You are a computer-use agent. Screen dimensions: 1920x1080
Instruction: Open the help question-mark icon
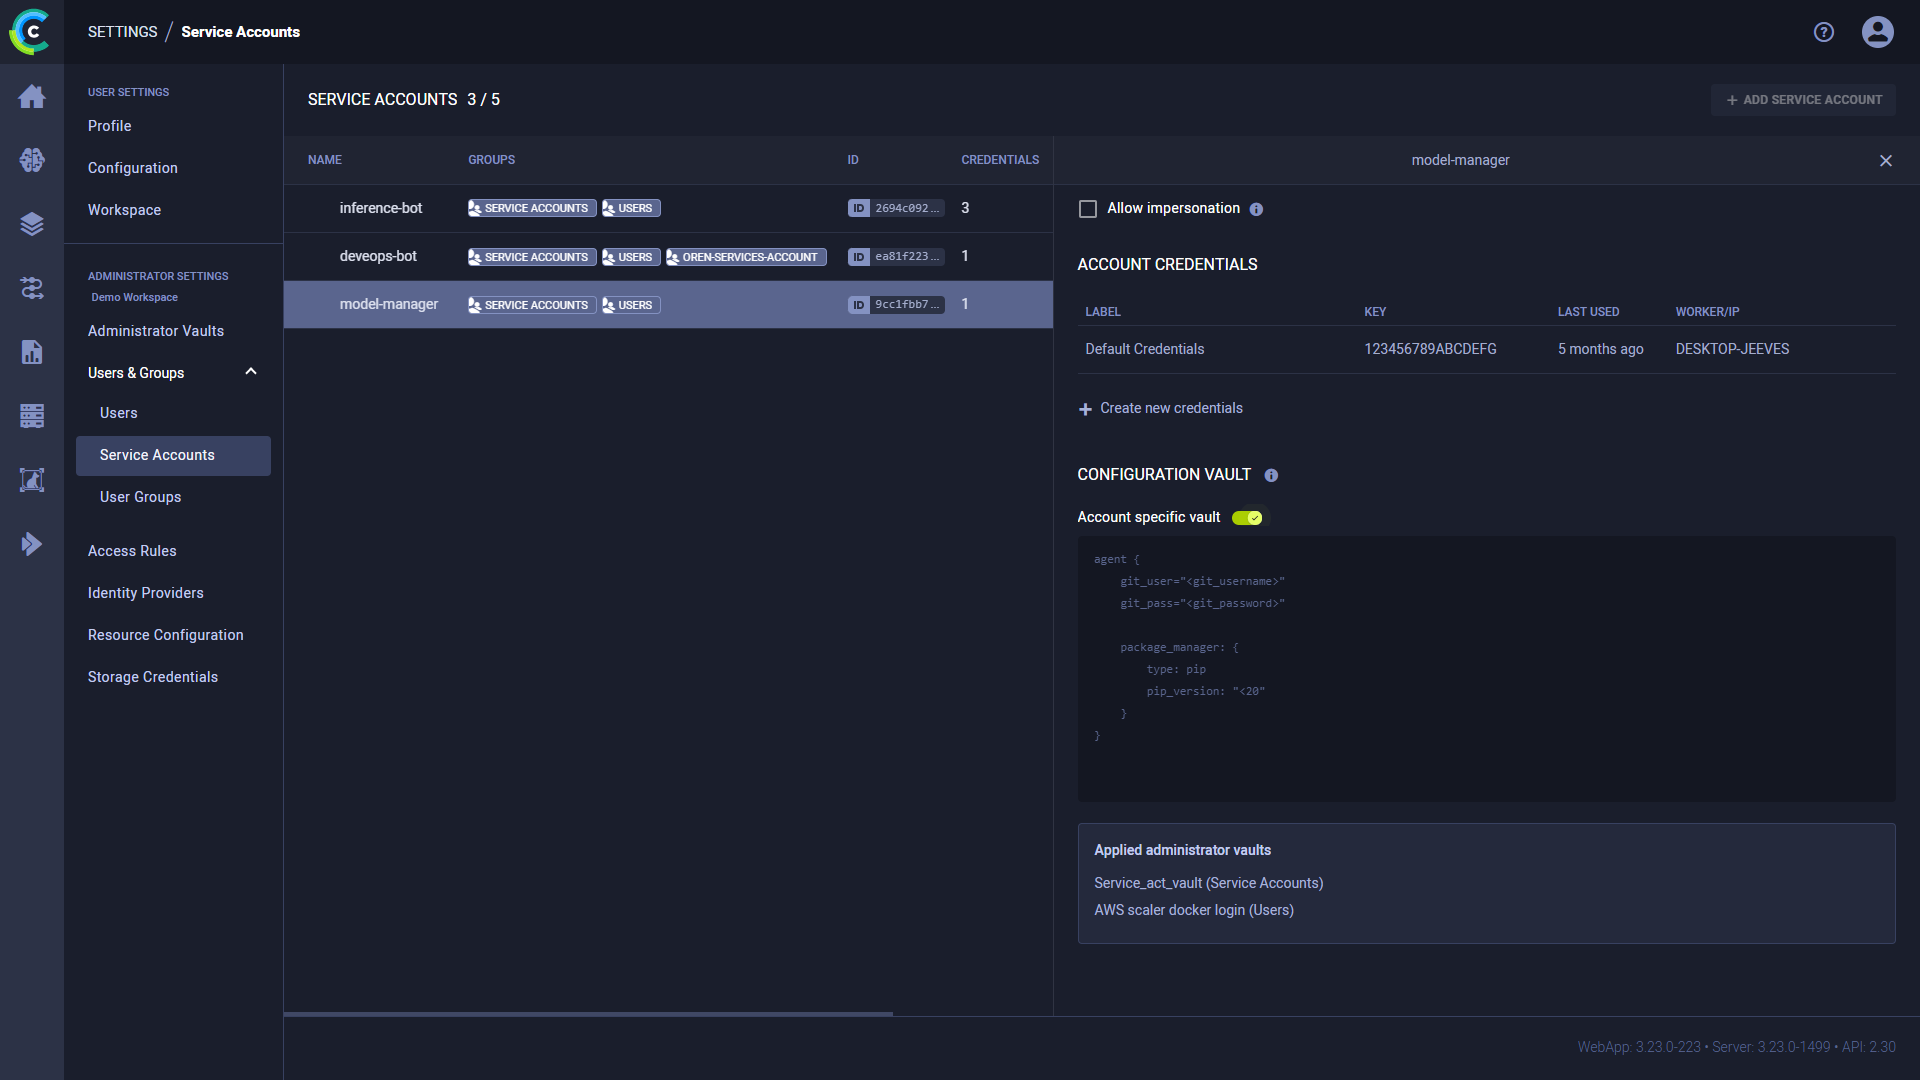coord(1823,32)
